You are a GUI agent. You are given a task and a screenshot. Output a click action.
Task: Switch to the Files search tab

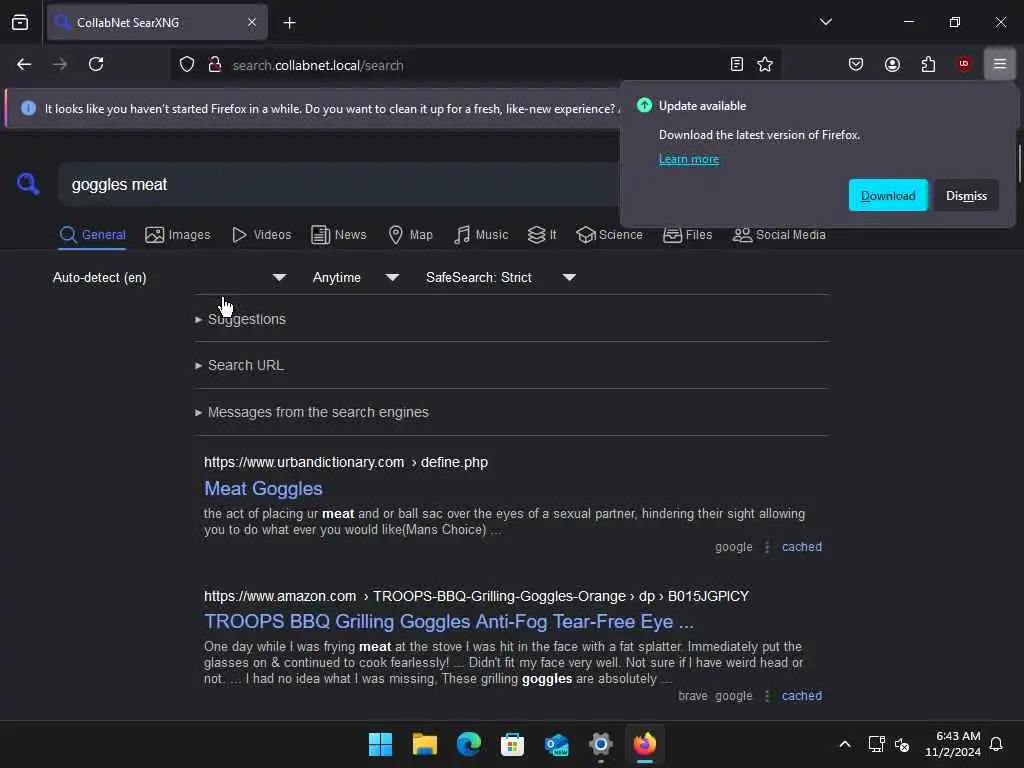(x=688, y=234)
